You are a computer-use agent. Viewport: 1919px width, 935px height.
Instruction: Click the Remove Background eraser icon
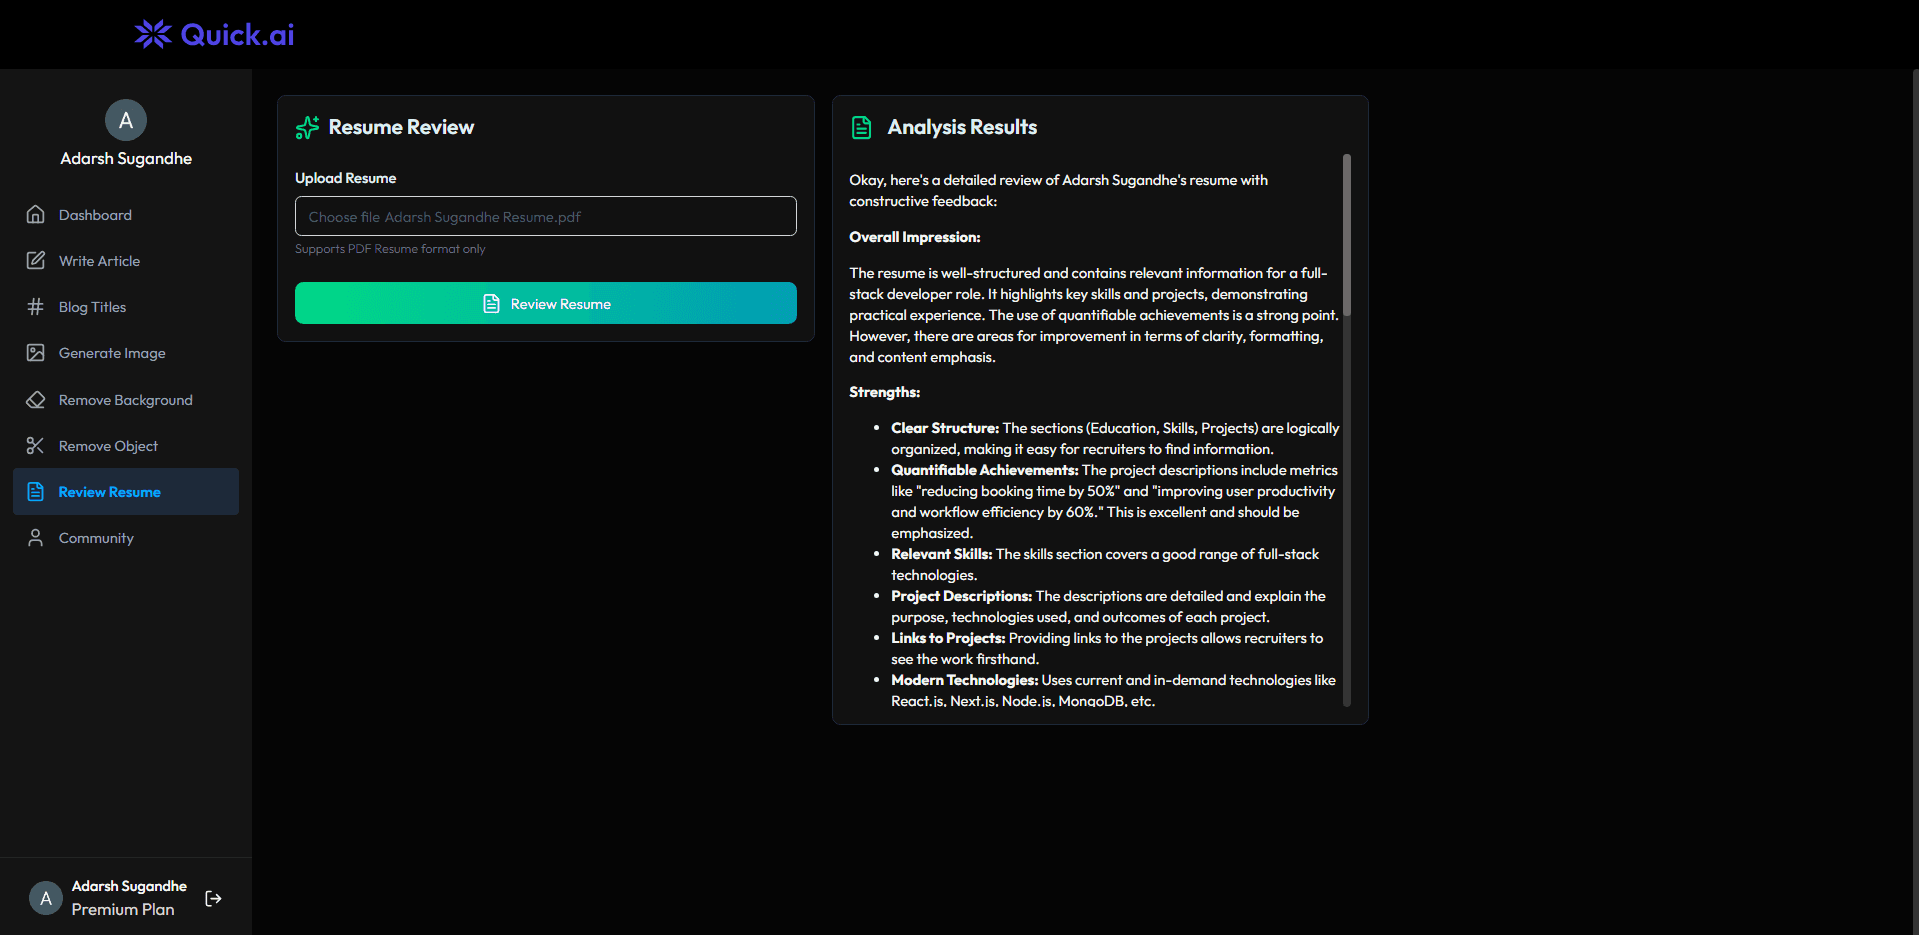[x=36, y=400]
